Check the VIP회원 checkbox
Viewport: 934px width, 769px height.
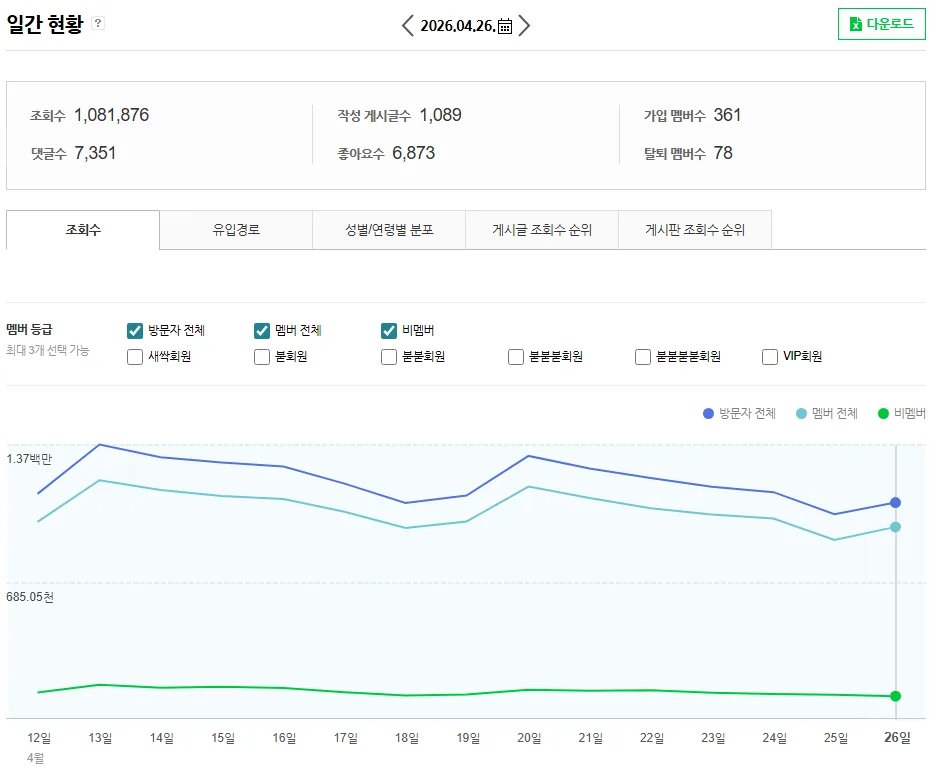pos(769,357)
